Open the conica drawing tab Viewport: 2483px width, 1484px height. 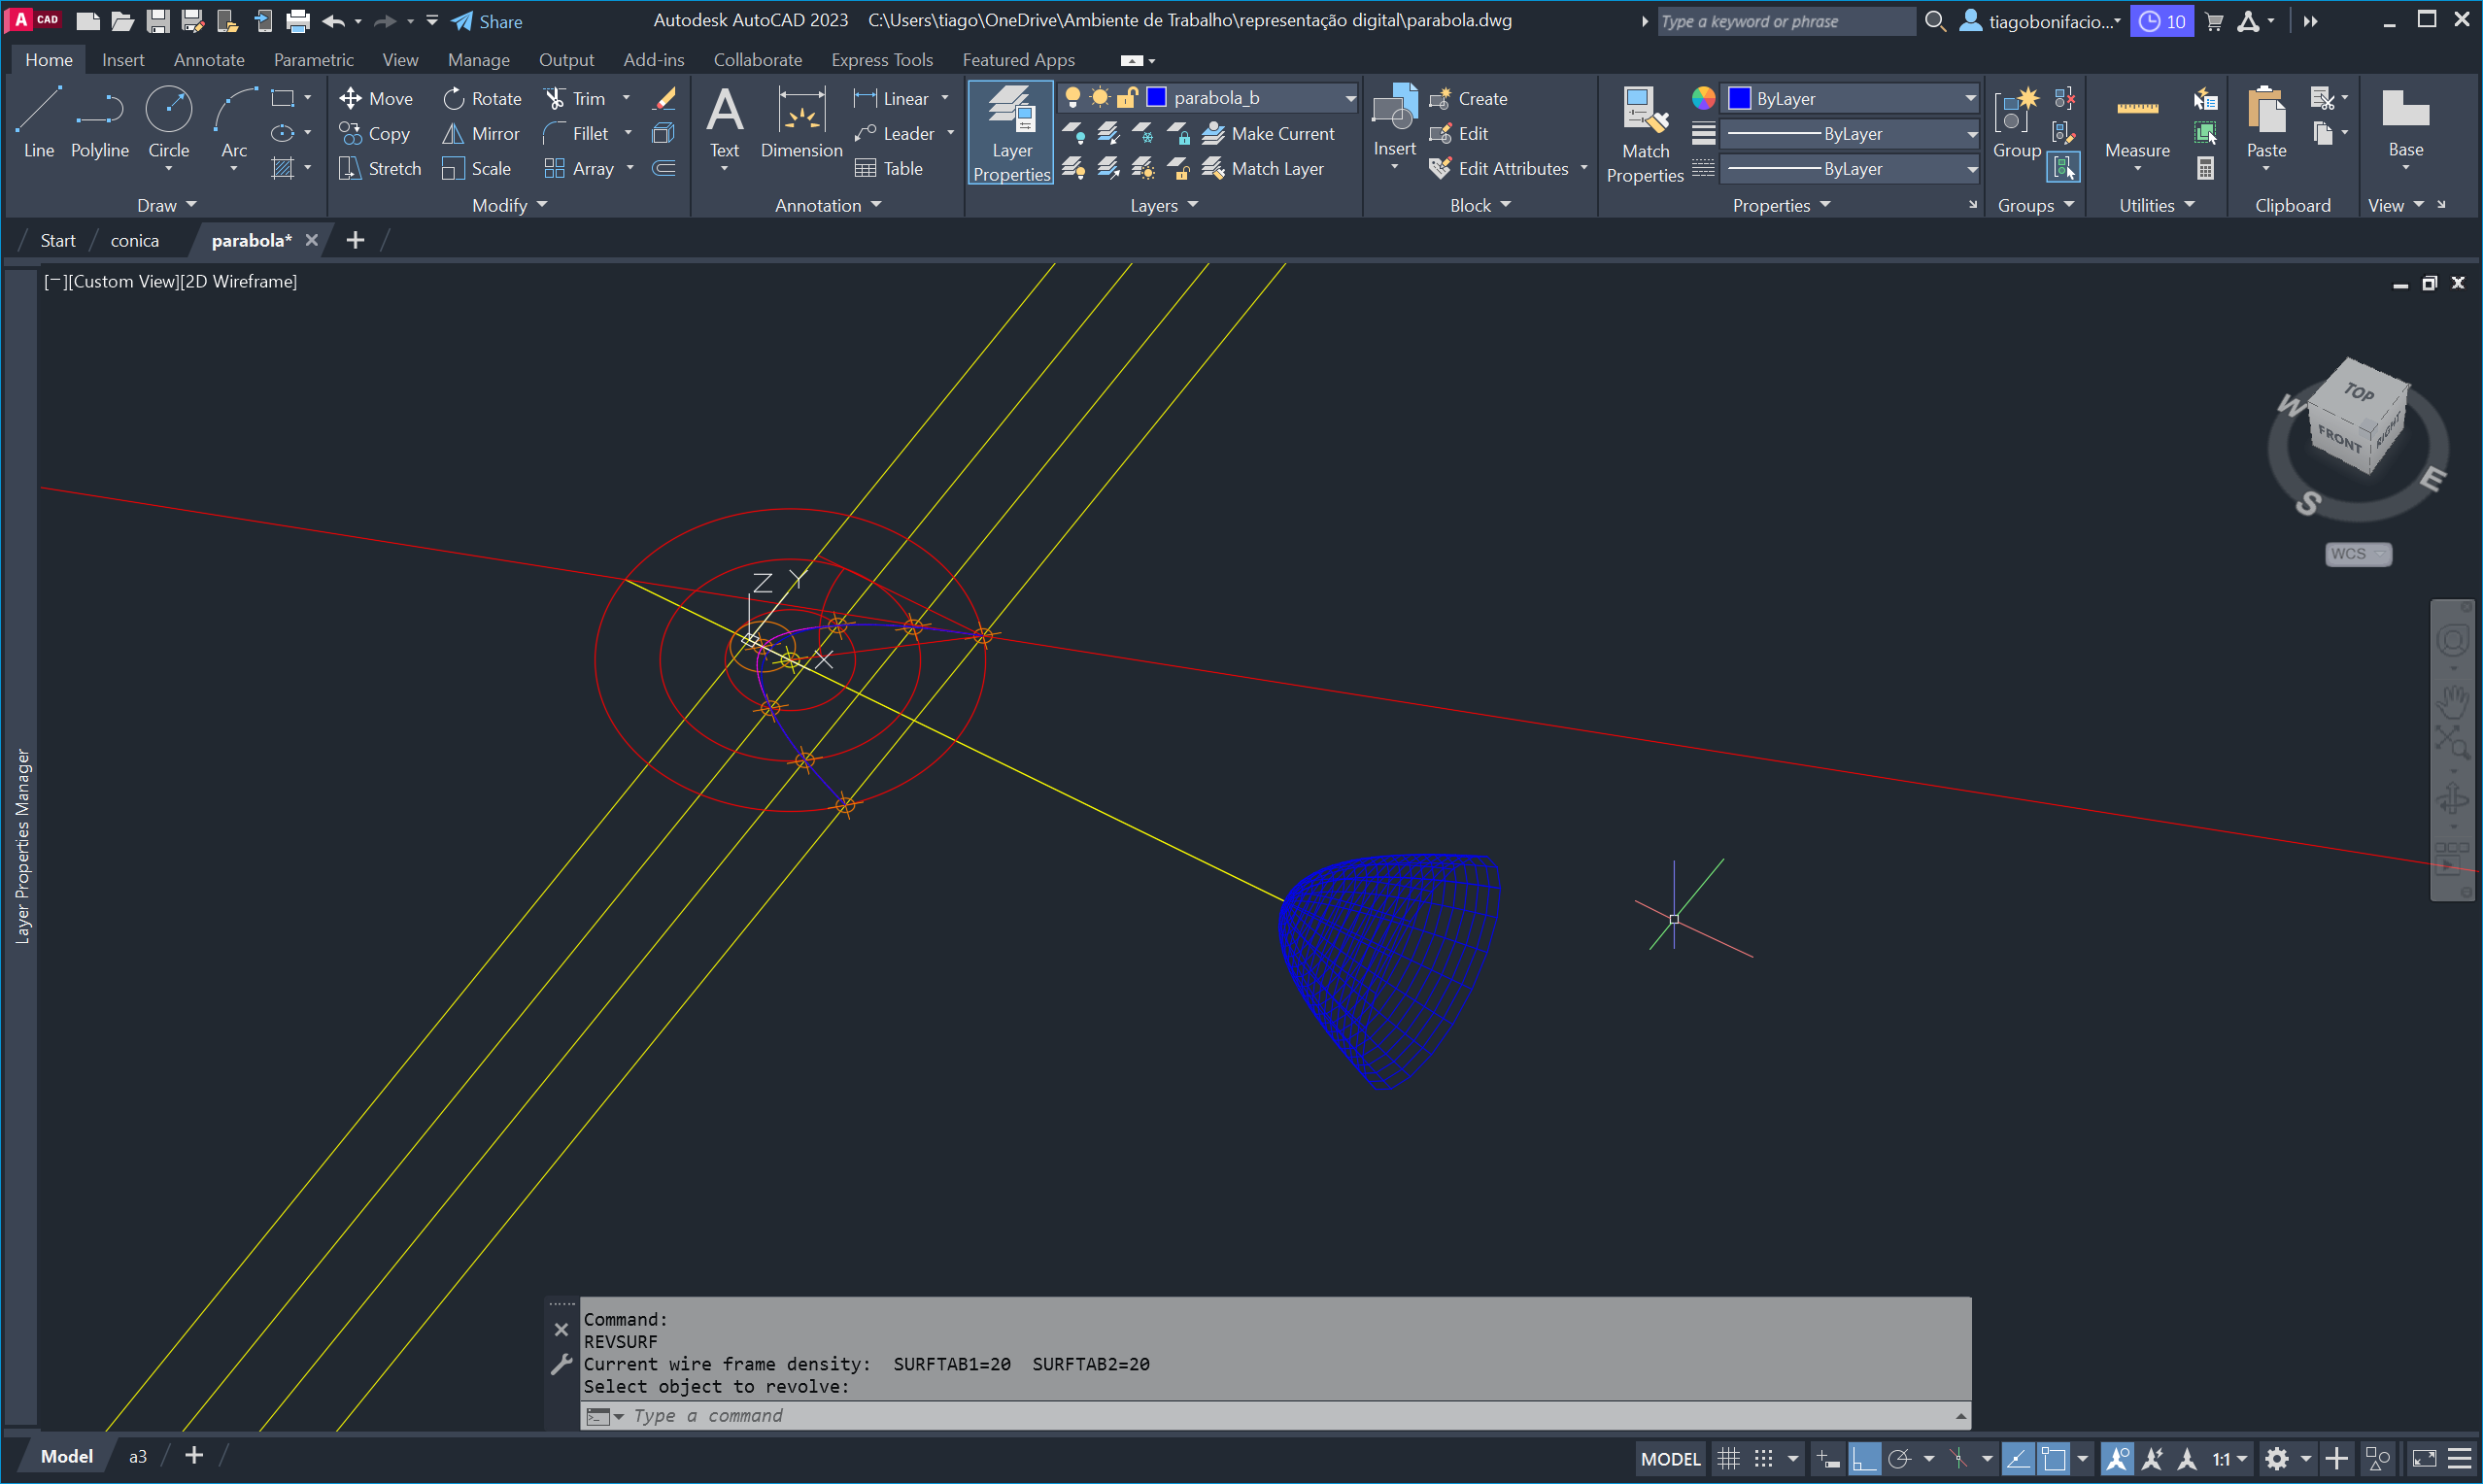134,241
